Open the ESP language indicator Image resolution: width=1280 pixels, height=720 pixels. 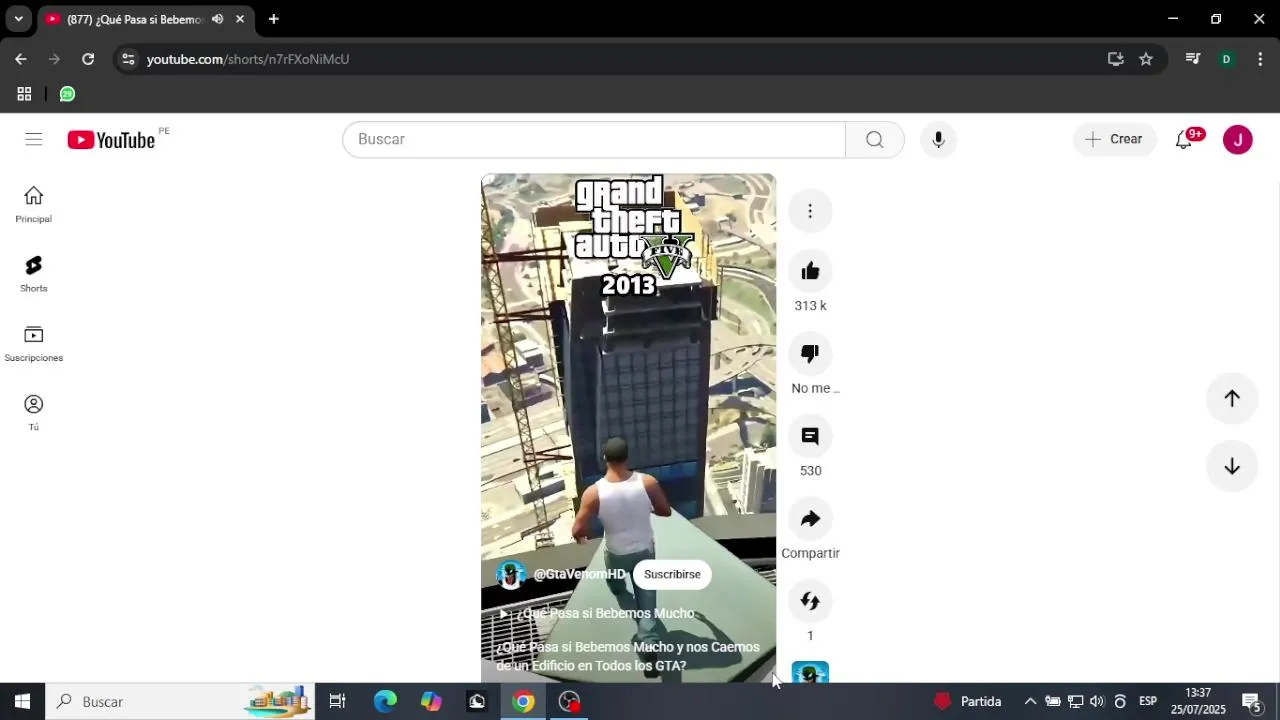pos(1148,702)
